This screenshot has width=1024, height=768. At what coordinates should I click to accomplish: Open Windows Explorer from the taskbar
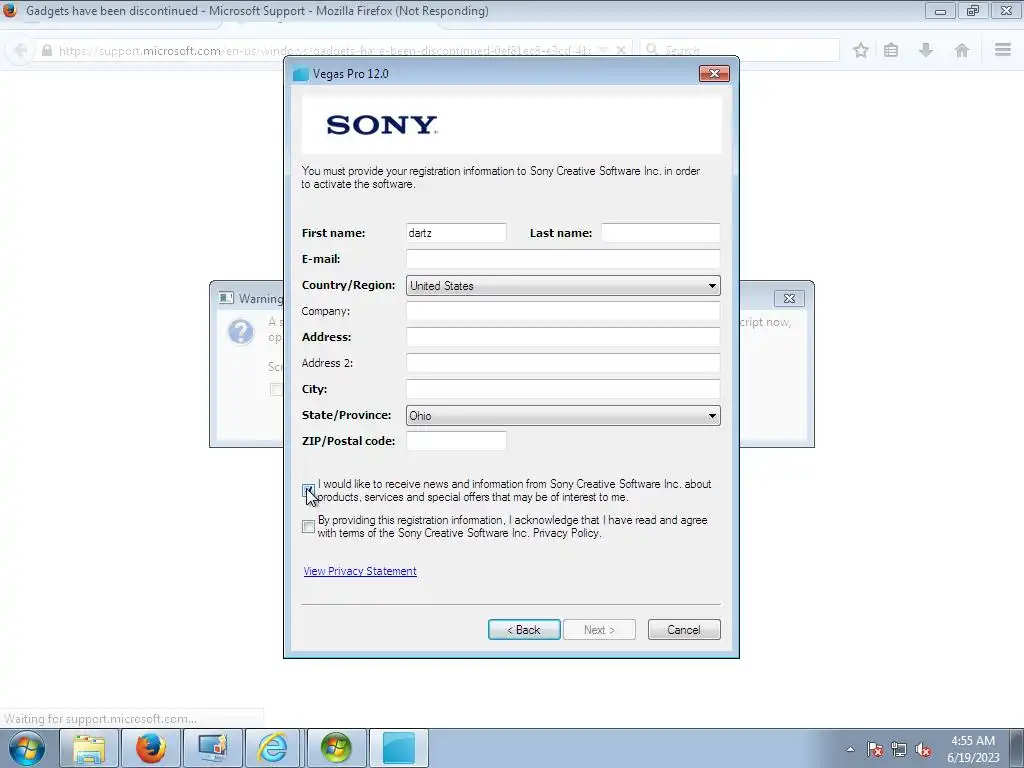point(89,748)
